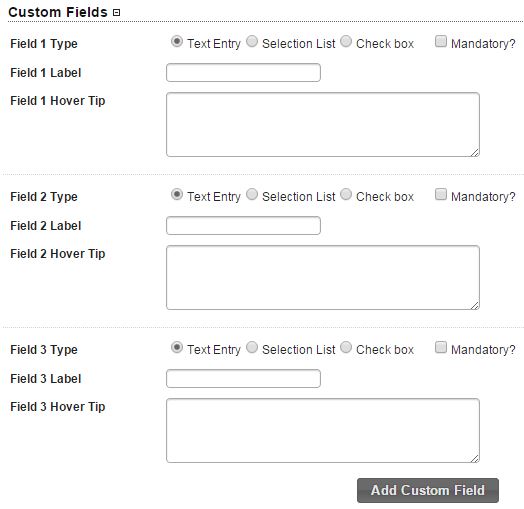Image resolution: width=524 pixels, height=509 pixels.
Task: Select Selection List for Field 1 Type
Action: tap(252, 42)
